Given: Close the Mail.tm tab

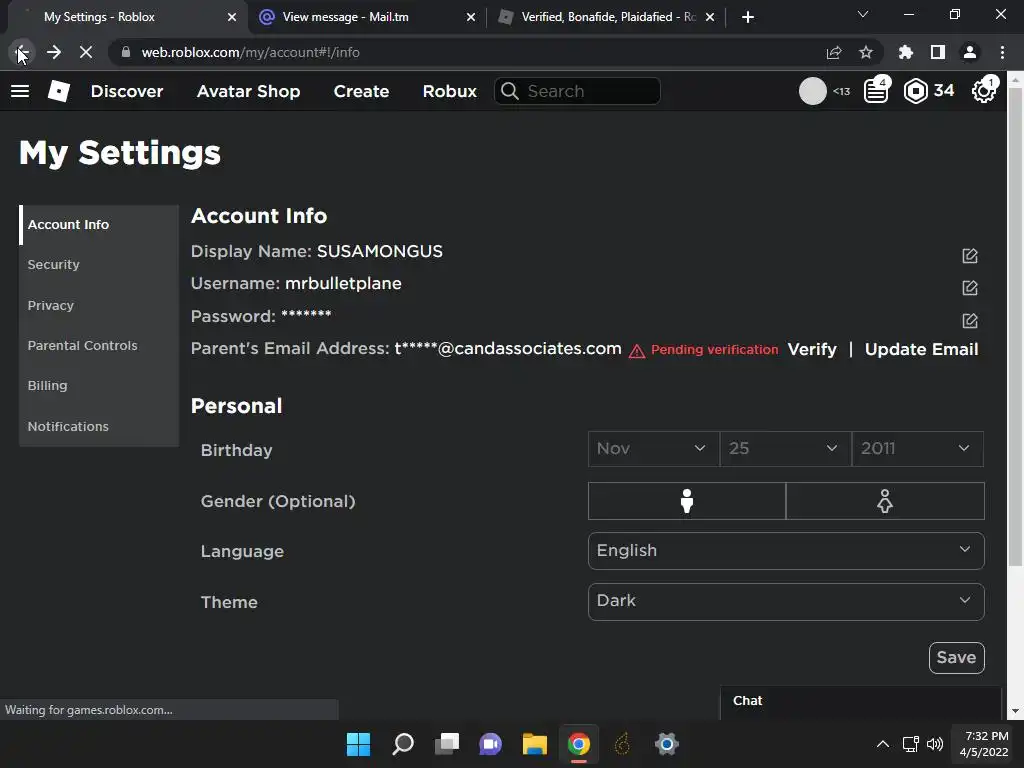Looking at the screenshot, I should pos(471,17).
